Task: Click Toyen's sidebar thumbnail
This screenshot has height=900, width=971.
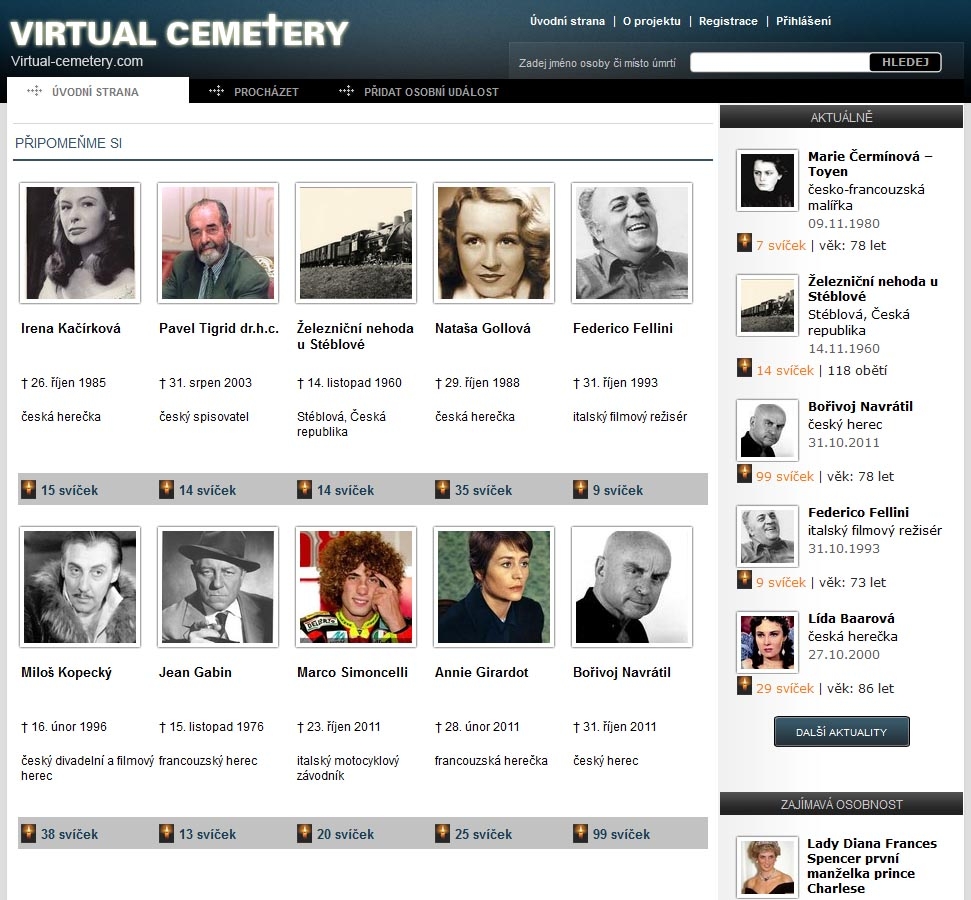Action: 767,180
